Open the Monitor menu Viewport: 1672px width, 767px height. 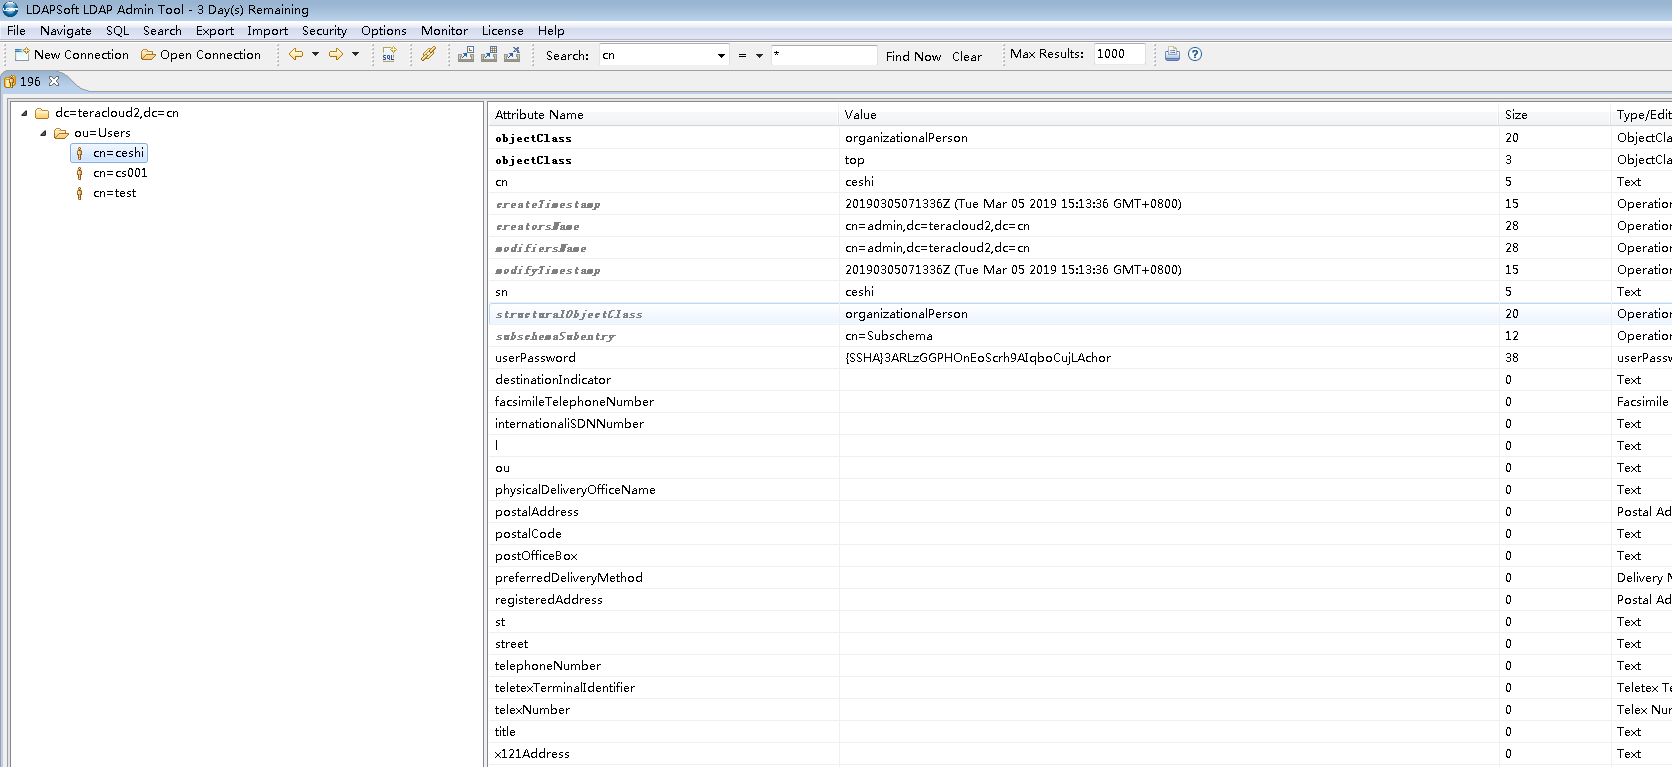pyautogui.click(x=444, y=31)
